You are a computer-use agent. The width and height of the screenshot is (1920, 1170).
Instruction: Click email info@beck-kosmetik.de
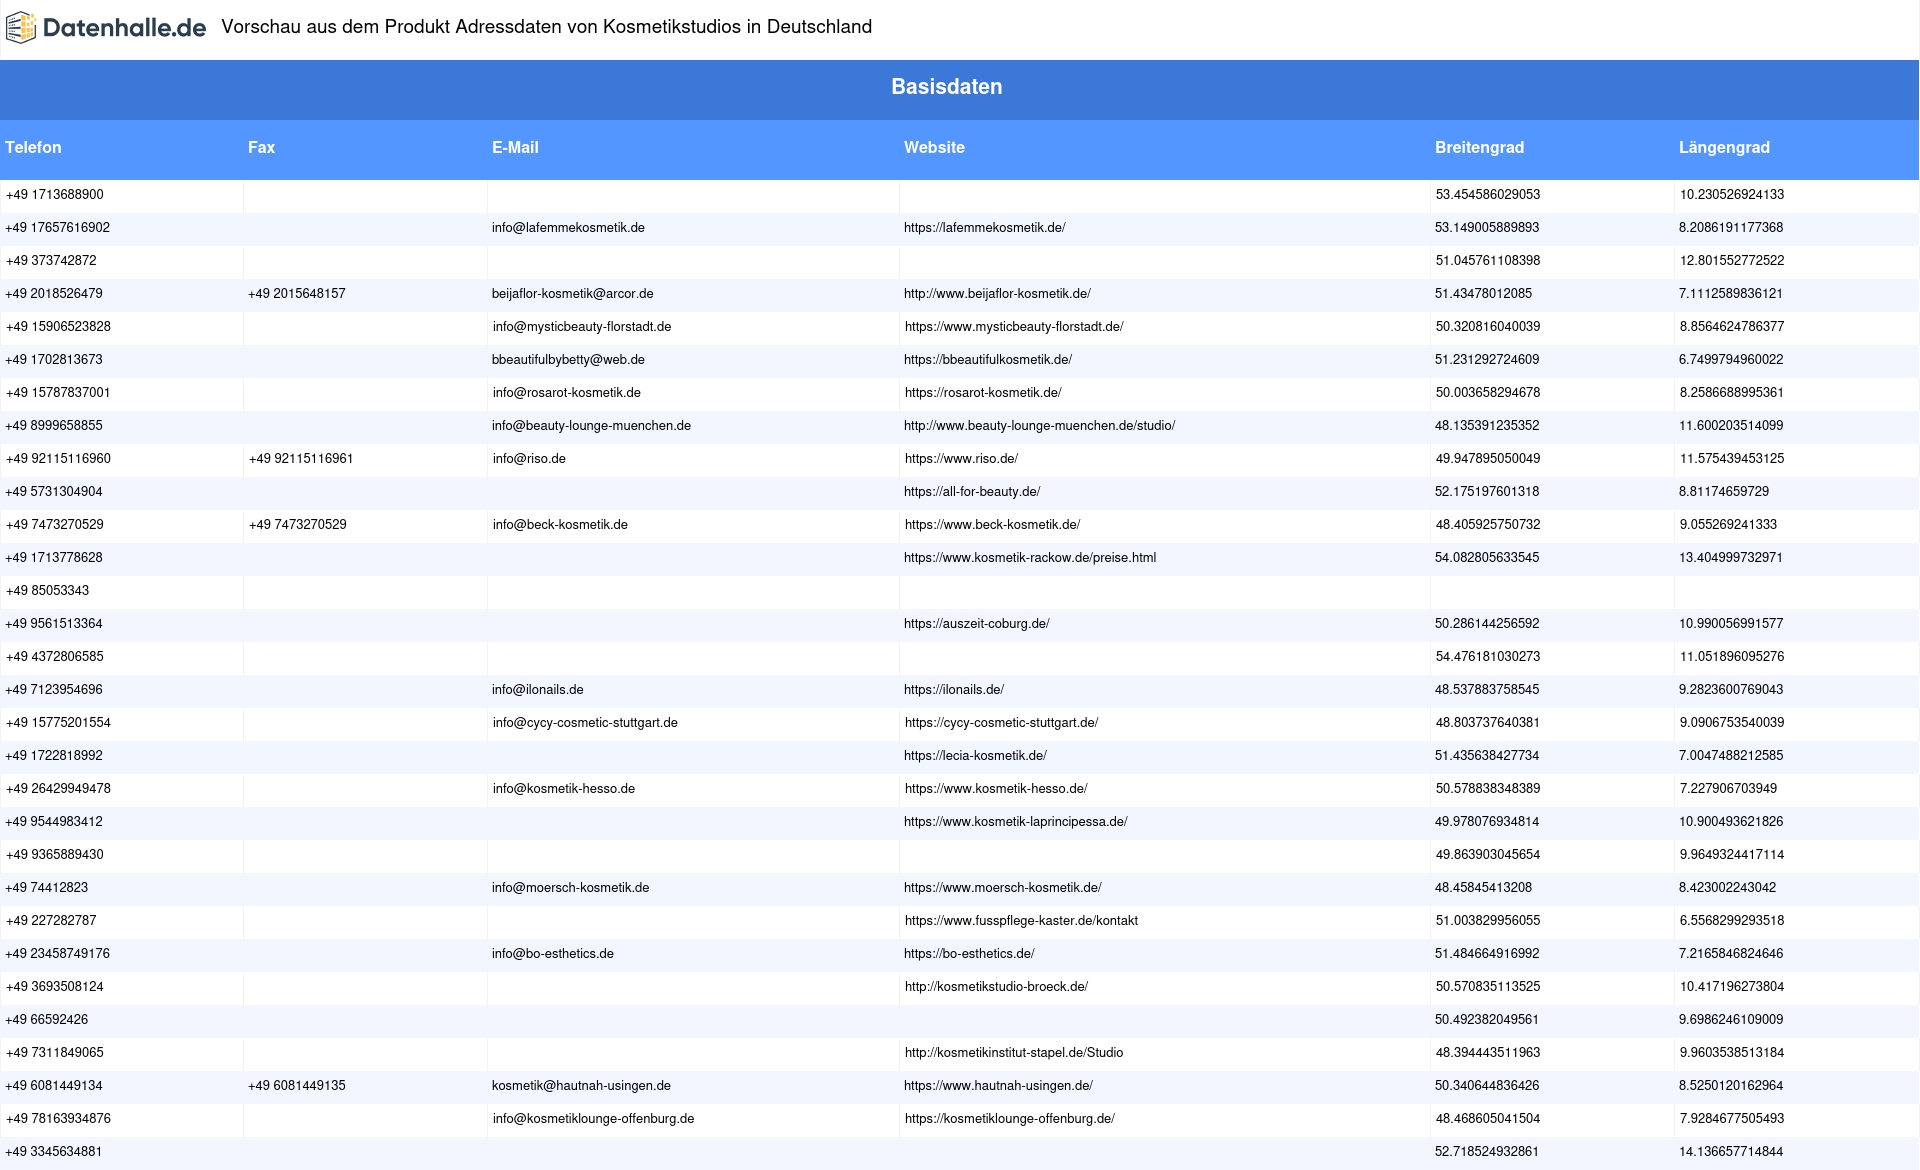click(560, 525)
